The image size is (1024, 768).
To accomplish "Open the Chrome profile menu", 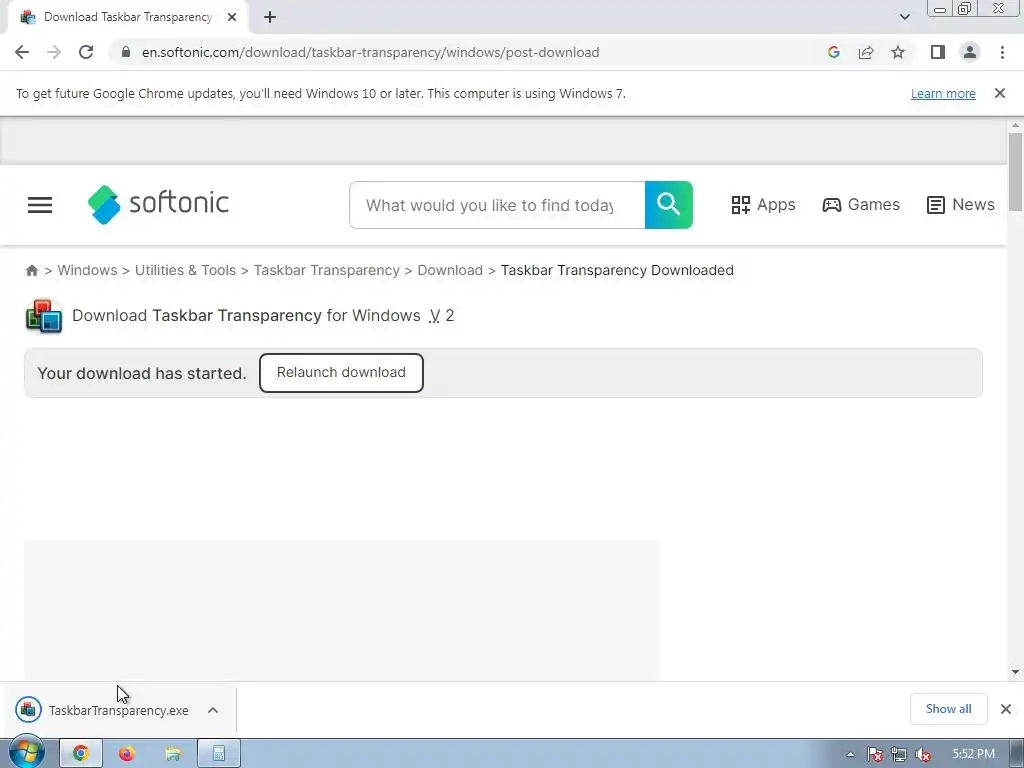I will 970,52.
